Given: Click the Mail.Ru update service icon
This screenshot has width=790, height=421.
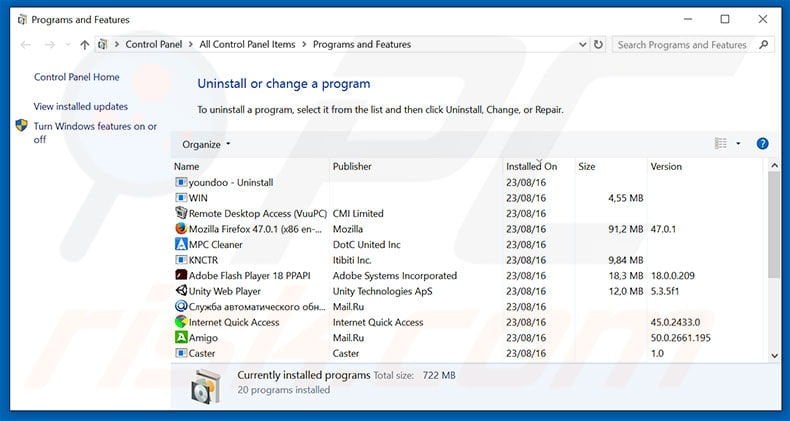Looking at the screenshot, I should point(181,306).
